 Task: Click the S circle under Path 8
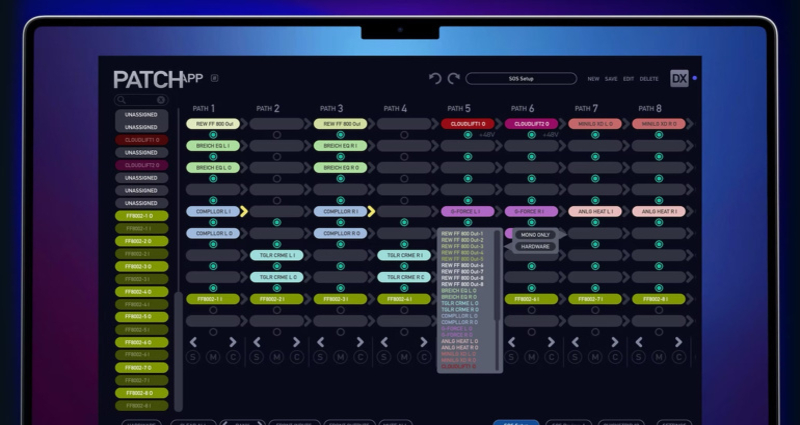(639, 357)
